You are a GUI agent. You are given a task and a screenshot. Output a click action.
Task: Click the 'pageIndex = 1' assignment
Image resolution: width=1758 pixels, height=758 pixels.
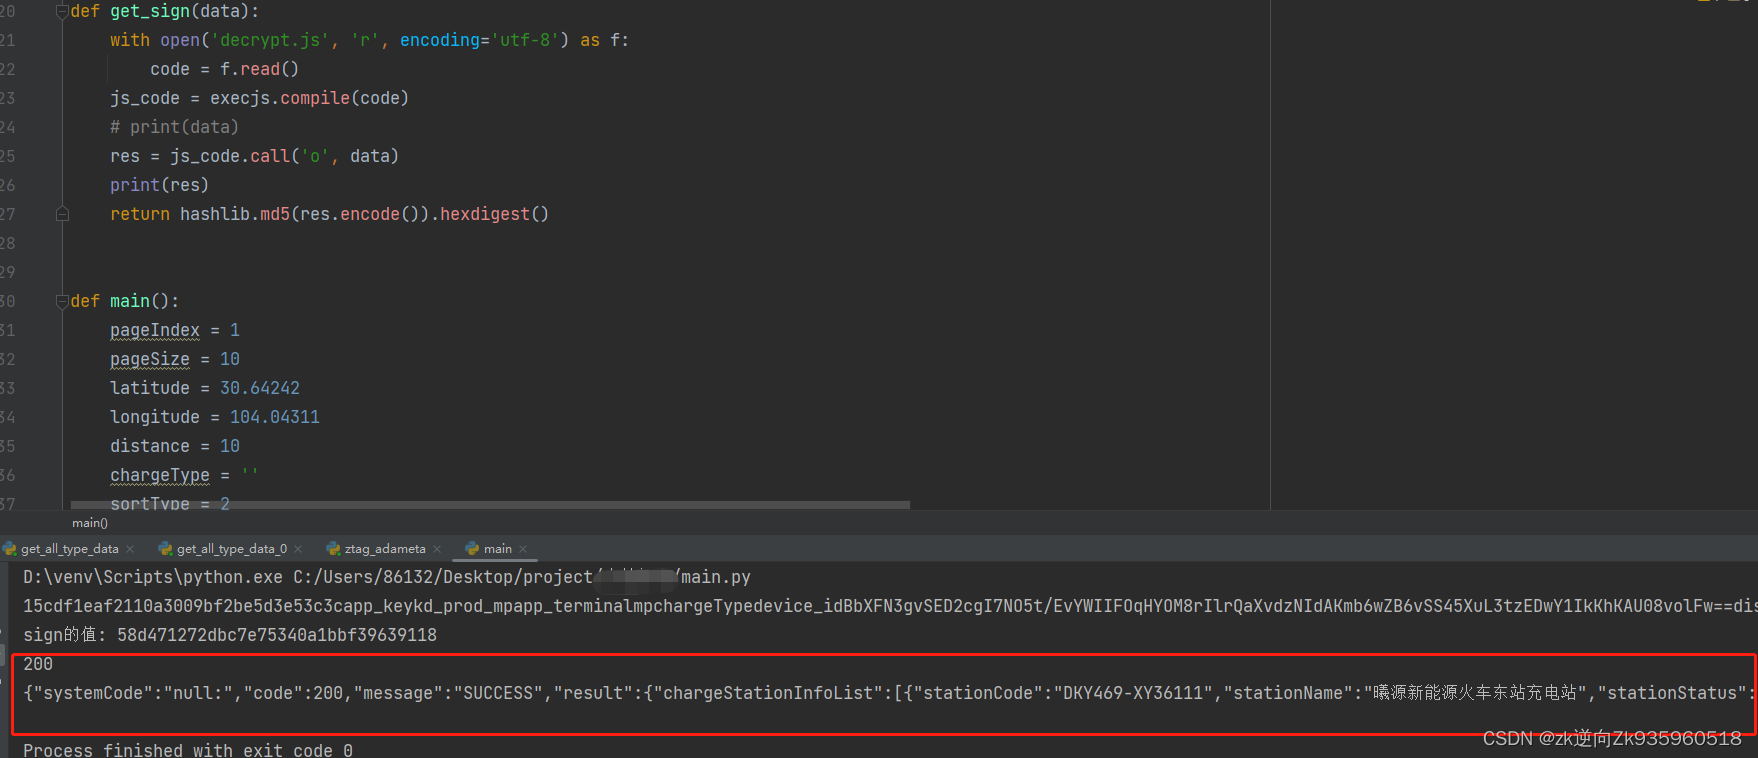click(174, 330)
